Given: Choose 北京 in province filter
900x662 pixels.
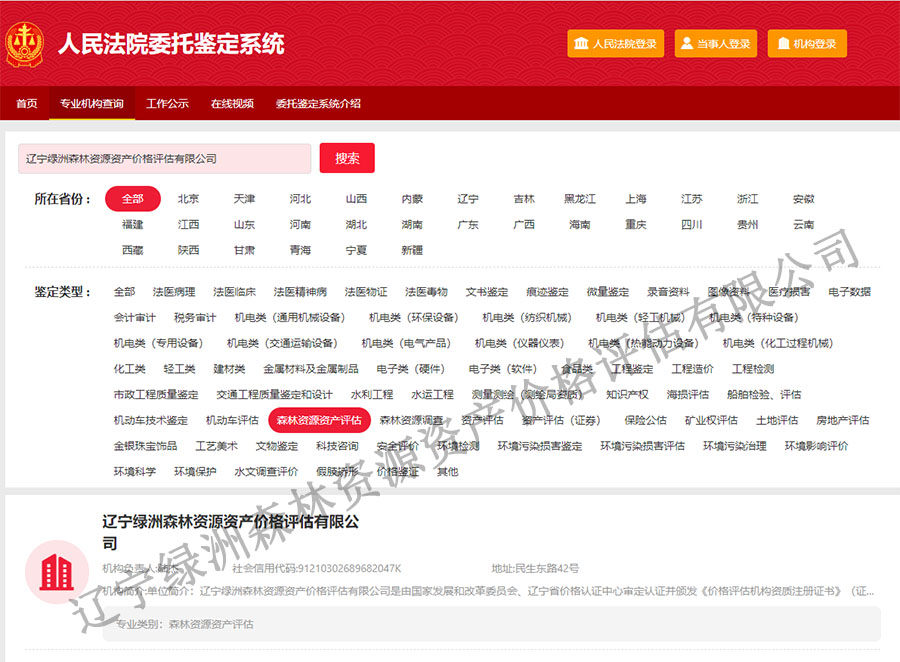Looking at the screenshot, I should point(188,199).
